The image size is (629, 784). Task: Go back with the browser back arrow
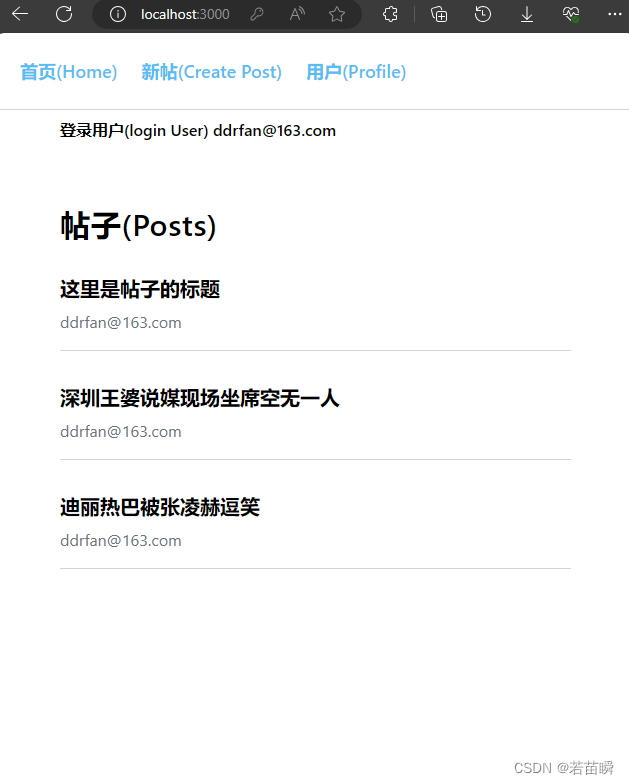pyautogui.click(x=20, y=14)
